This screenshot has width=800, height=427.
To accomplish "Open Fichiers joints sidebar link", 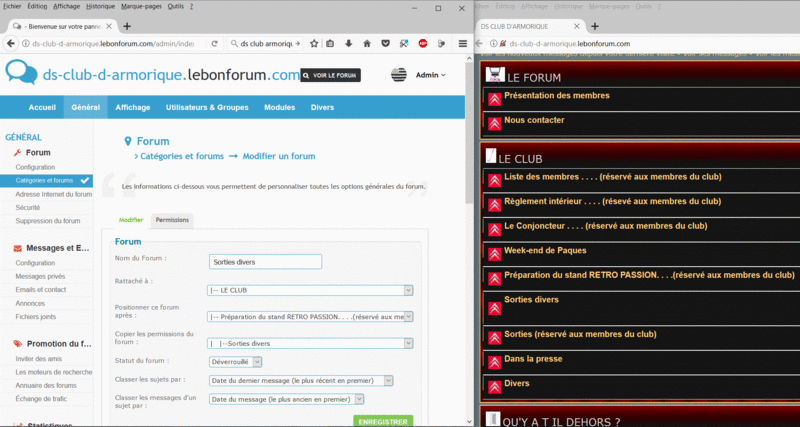I will [x=36, y=317].
